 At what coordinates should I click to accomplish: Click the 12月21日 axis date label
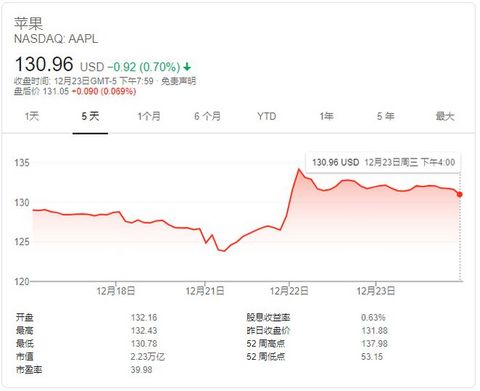coord(205,291)
